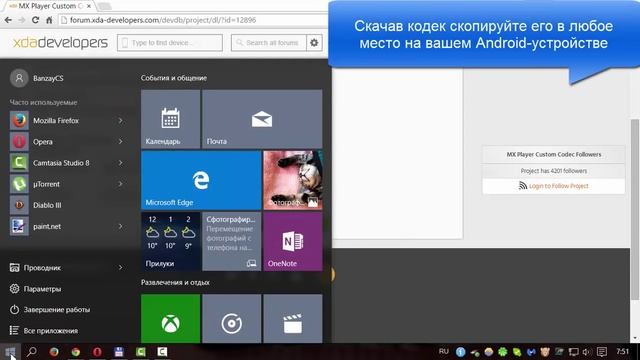Click the Windows Start button on taskbar
640x360 pixels.
pos(10,352)
